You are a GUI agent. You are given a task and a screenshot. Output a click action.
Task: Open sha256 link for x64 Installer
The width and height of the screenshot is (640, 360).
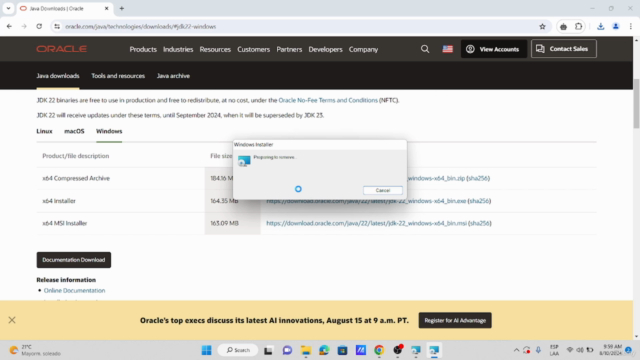[479, 201]
